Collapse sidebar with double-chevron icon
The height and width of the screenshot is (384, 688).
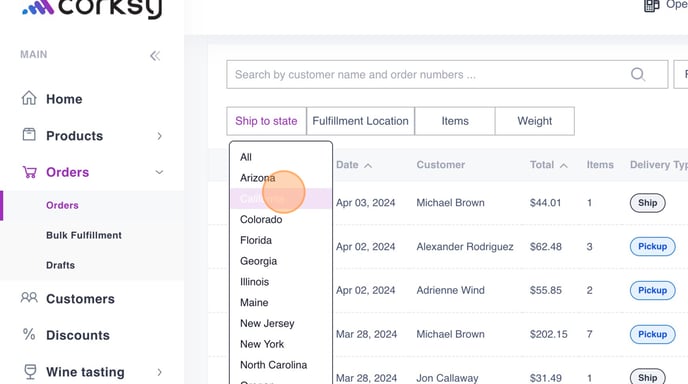point(155,56)
